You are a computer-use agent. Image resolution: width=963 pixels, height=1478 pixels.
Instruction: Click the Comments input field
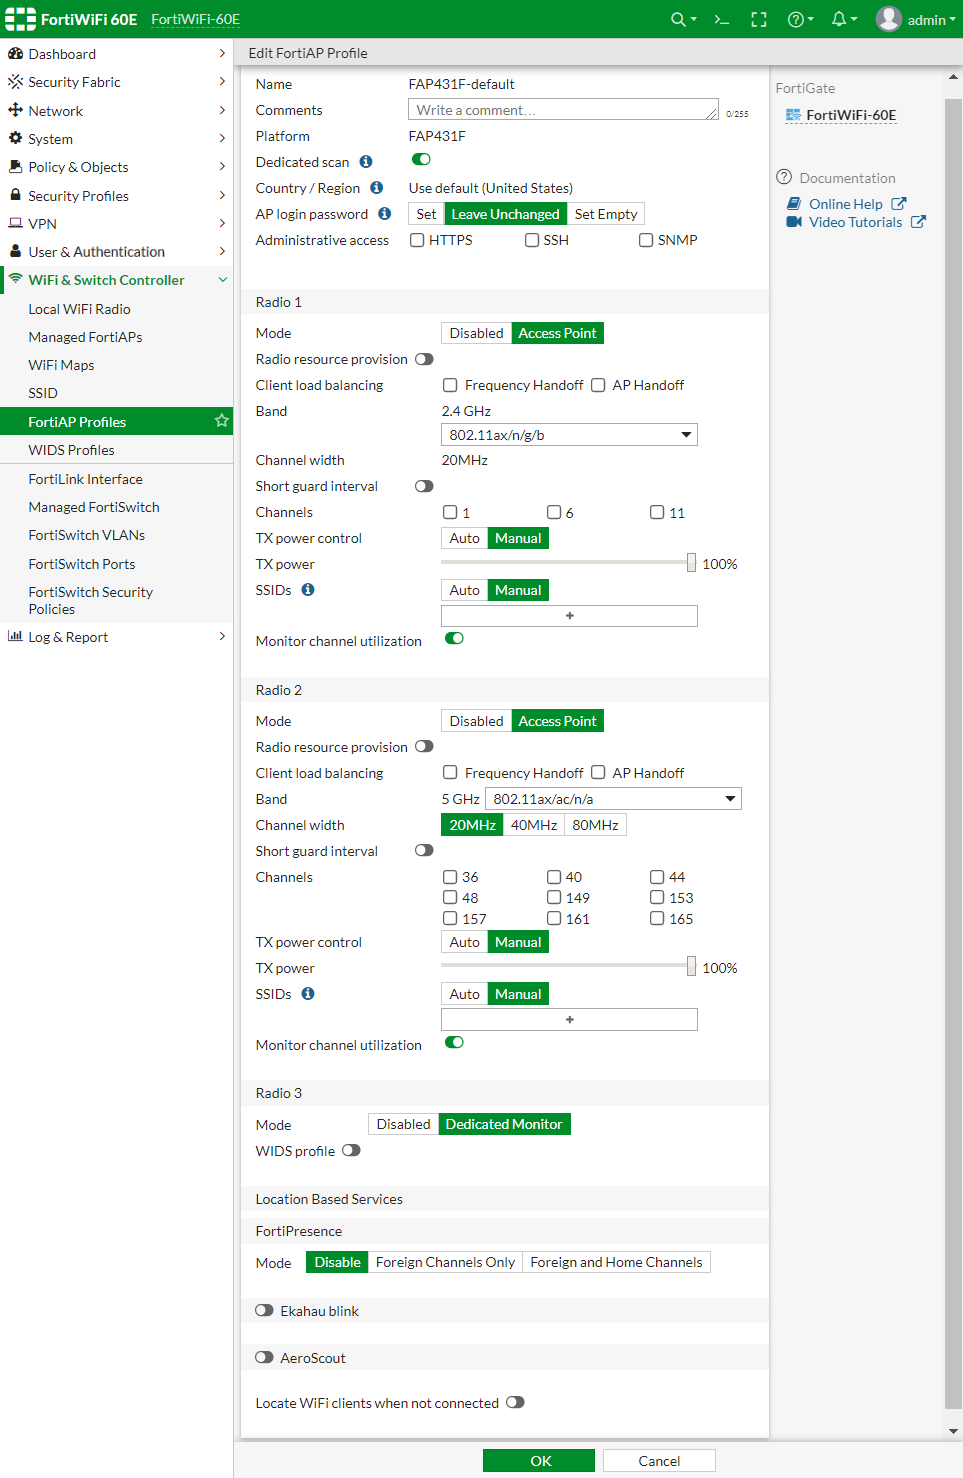[x=563, y=110]
